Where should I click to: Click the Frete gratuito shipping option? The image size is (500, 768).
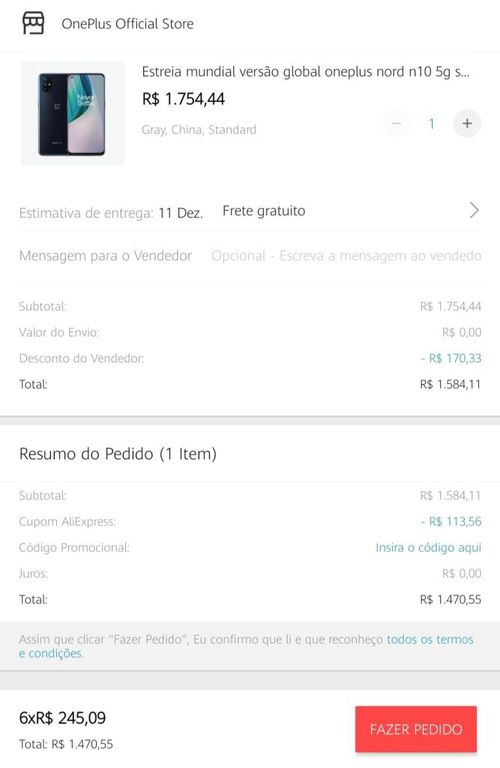pos(263,211)
